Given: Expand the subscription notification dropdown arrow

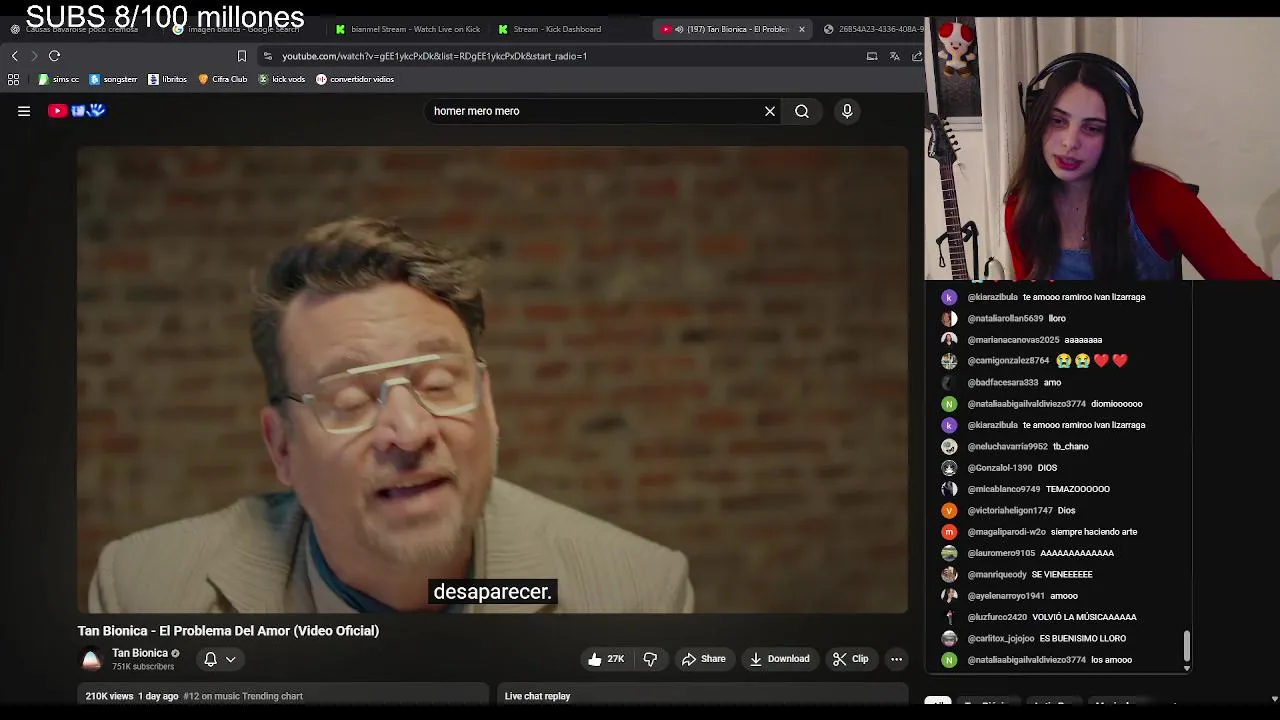Looking at the screenshot, I should coord(230,659).
